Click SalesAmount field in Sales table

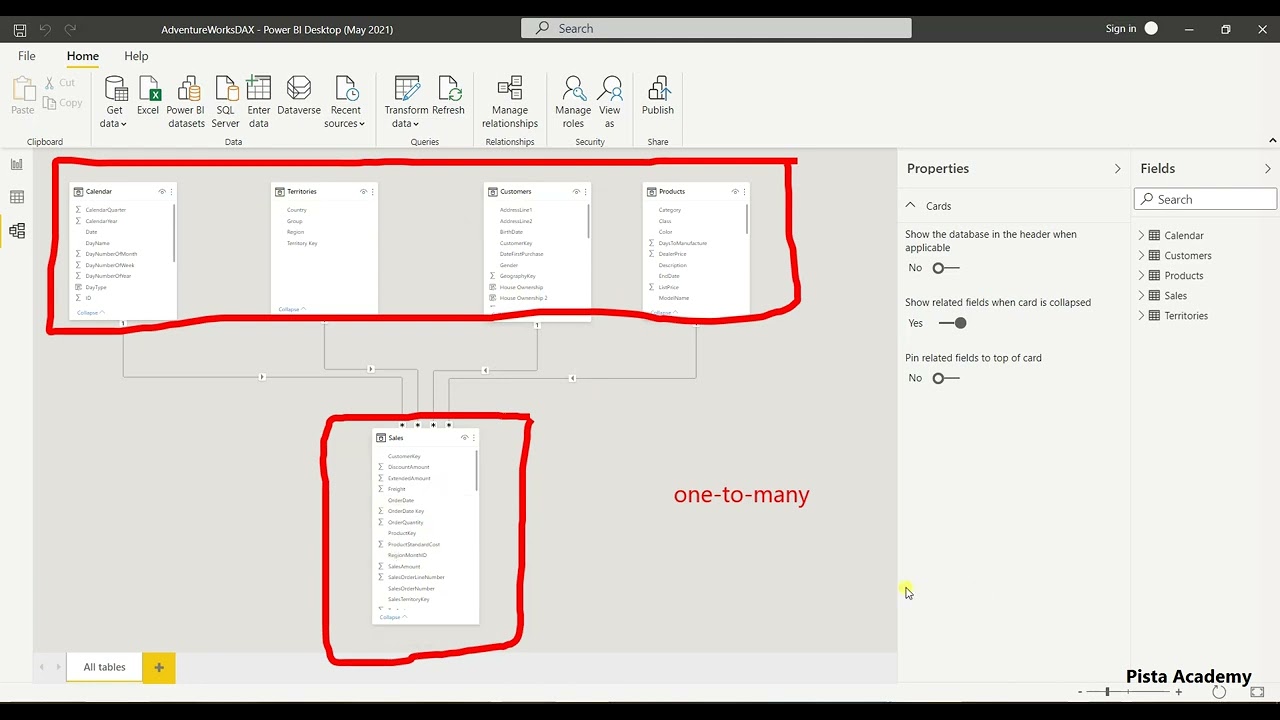tap(404, 567)
